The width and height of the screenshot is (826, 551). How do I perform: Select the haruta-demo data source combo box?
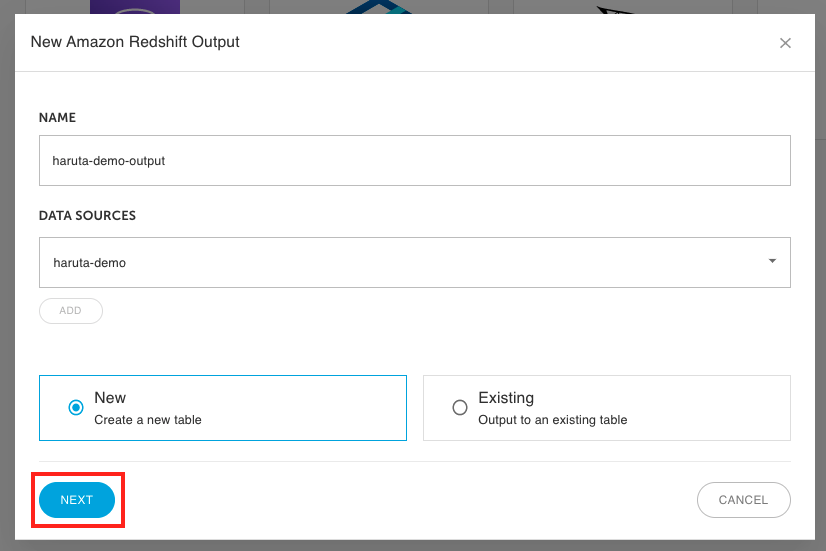415,262
